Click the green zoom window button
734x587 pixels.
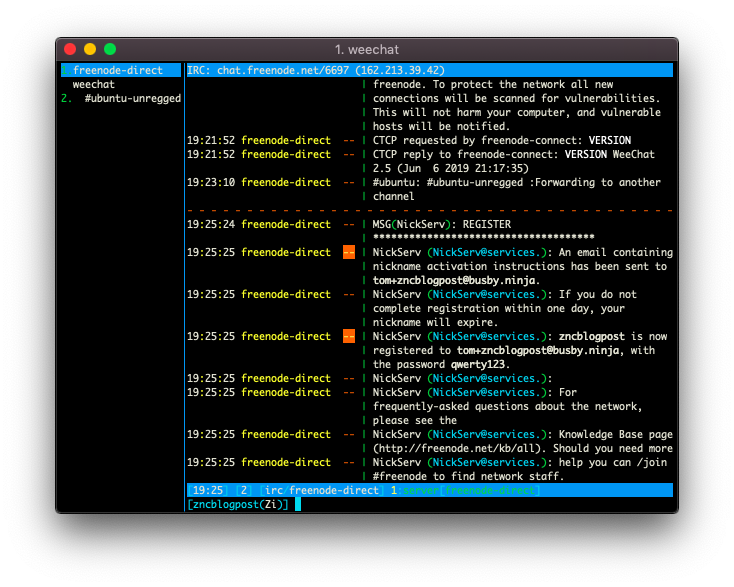(x=110, y=49)
